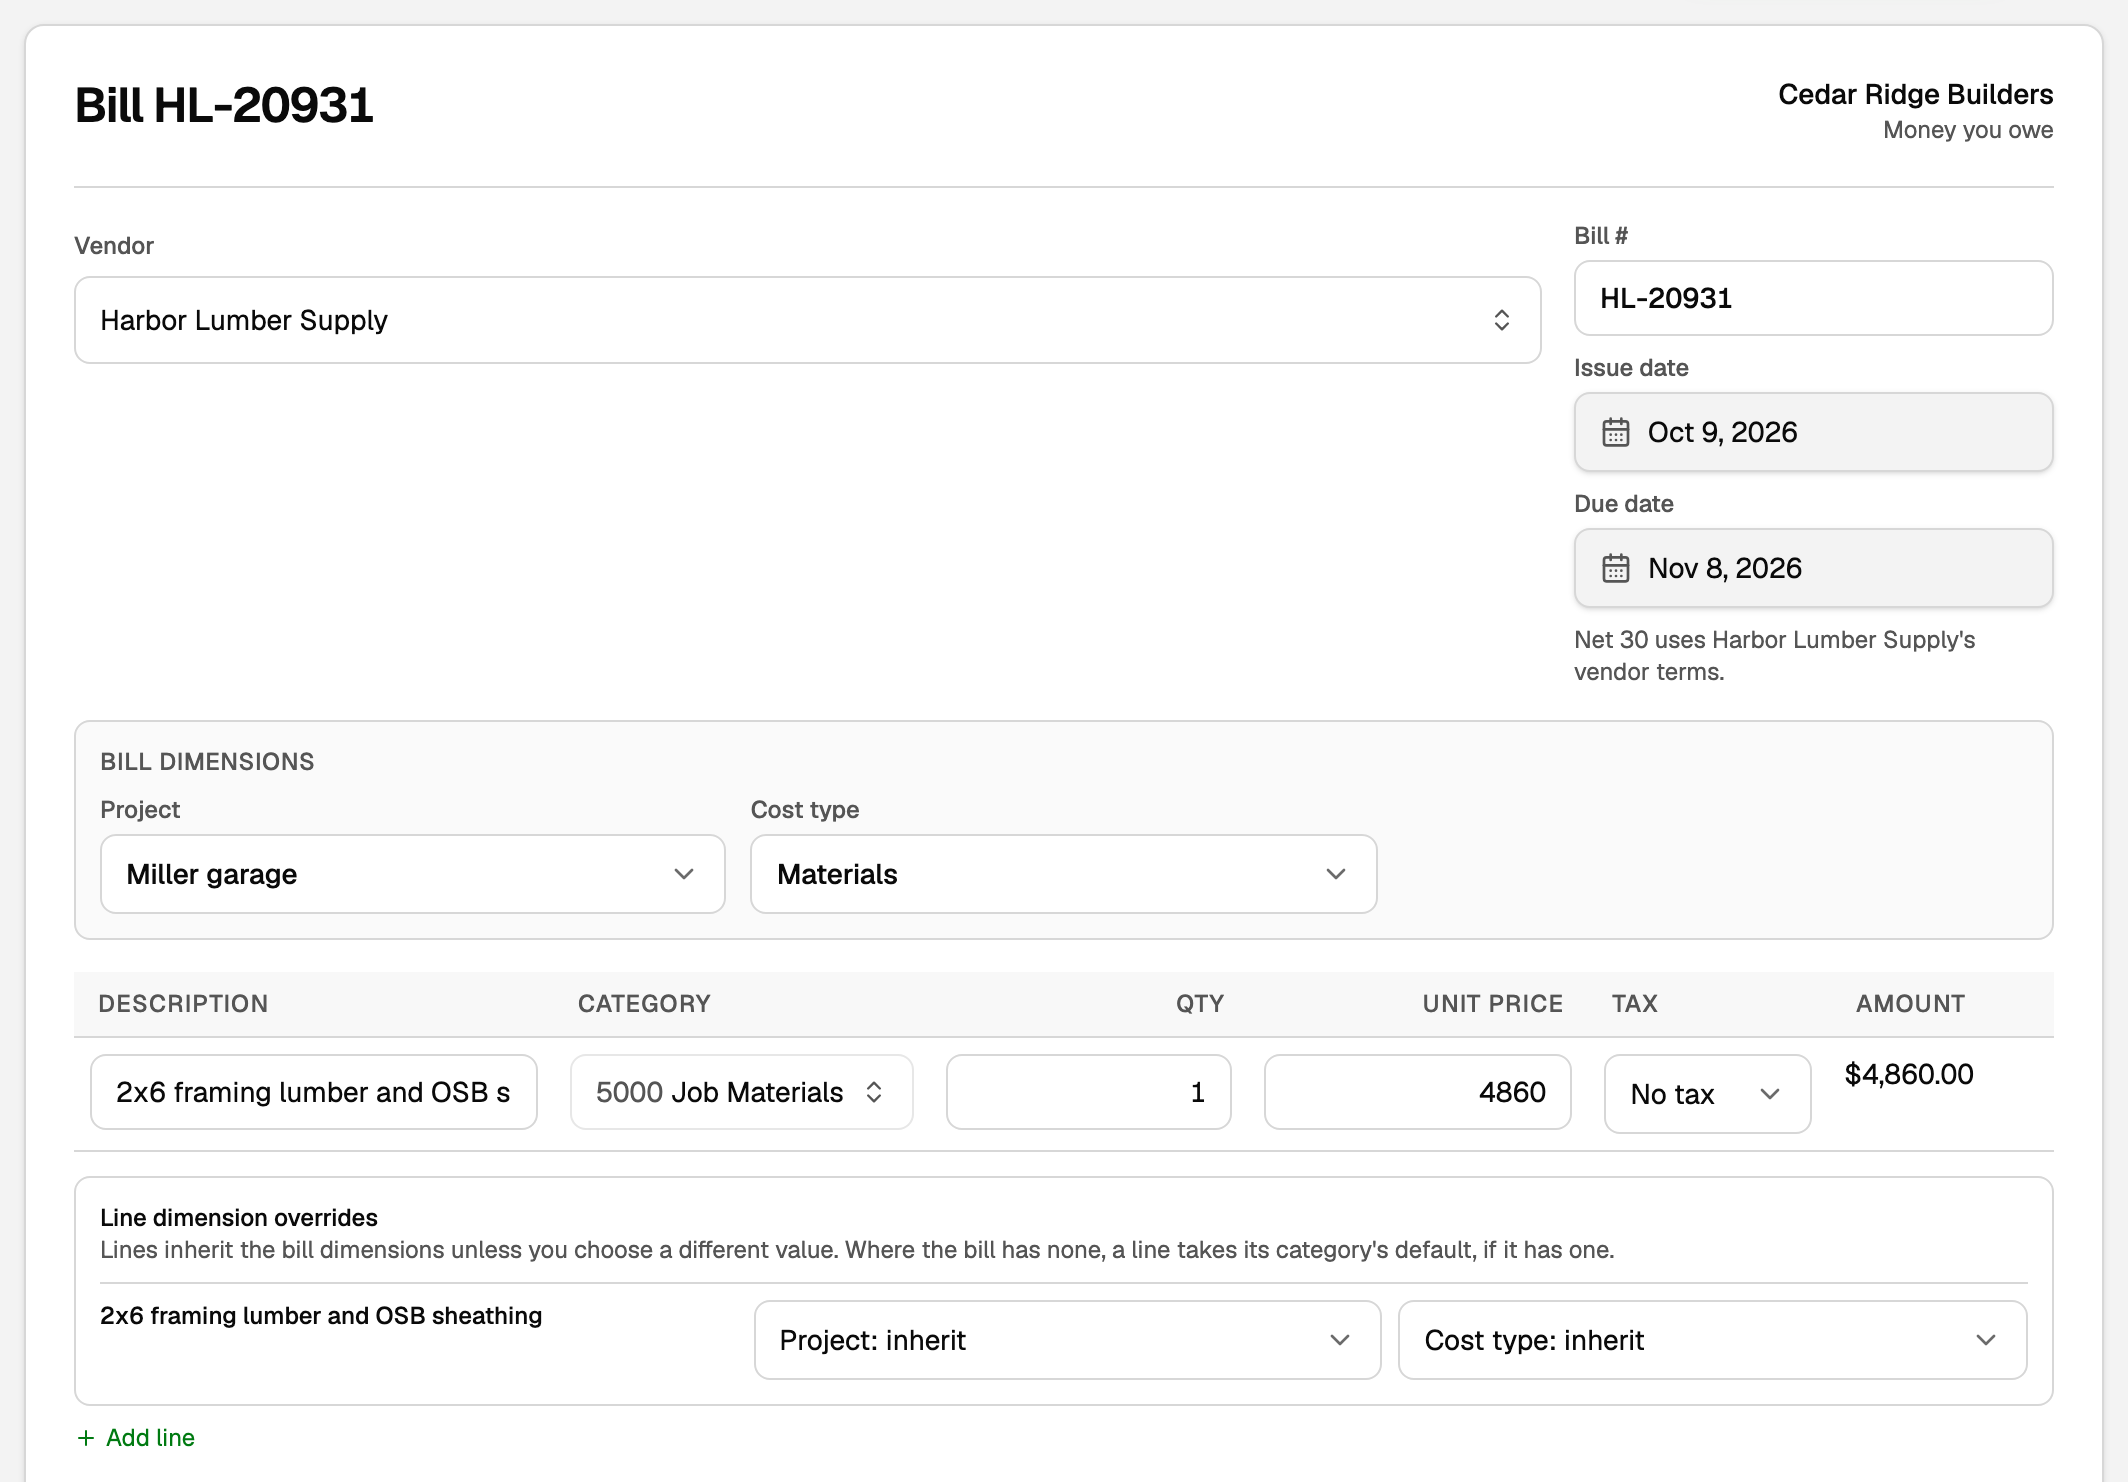Open the Vendor Harbor Lumber Supply dropdown
The image size is (2128, 1482).
pos(807,320)
